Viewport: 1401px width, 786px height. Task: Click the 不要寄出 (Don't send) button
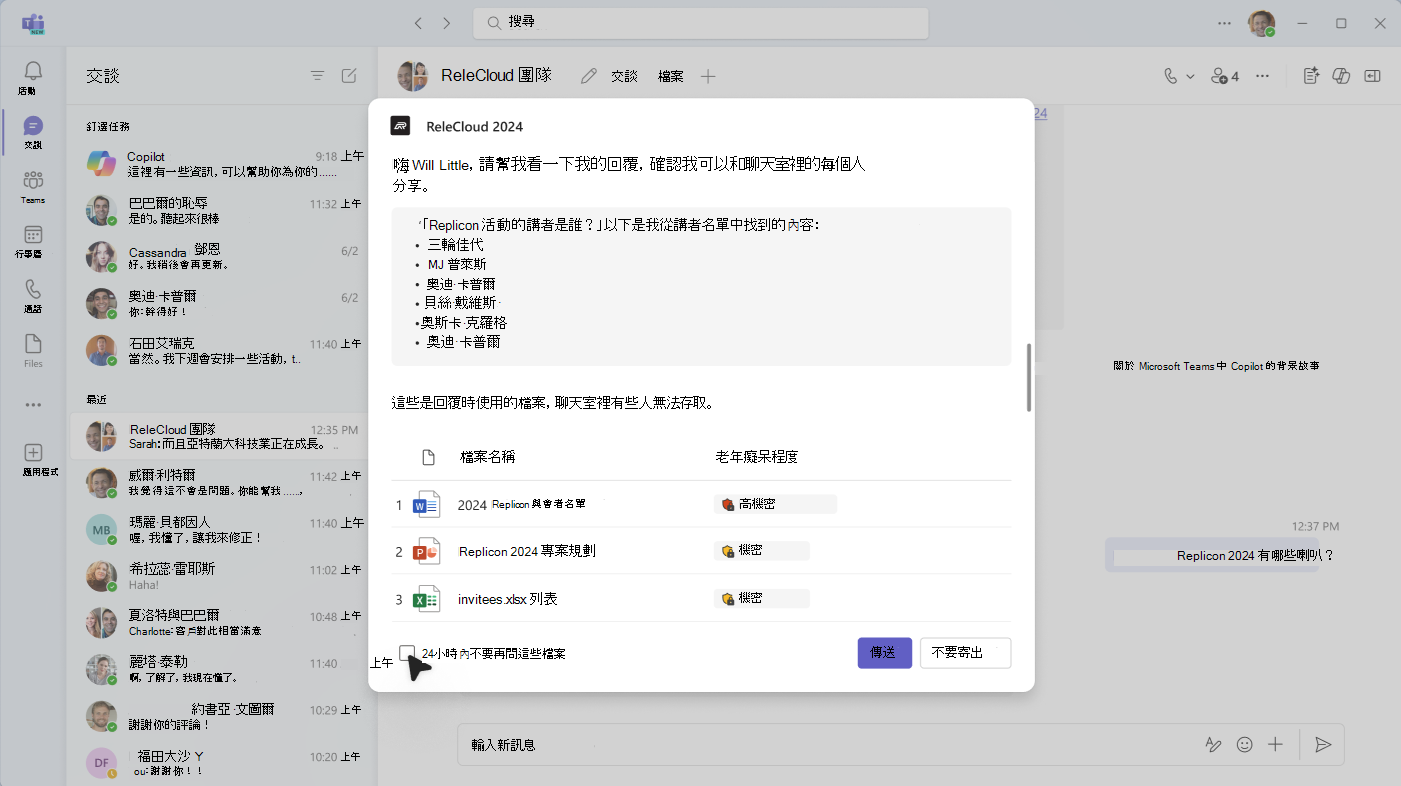coord(965,653)
